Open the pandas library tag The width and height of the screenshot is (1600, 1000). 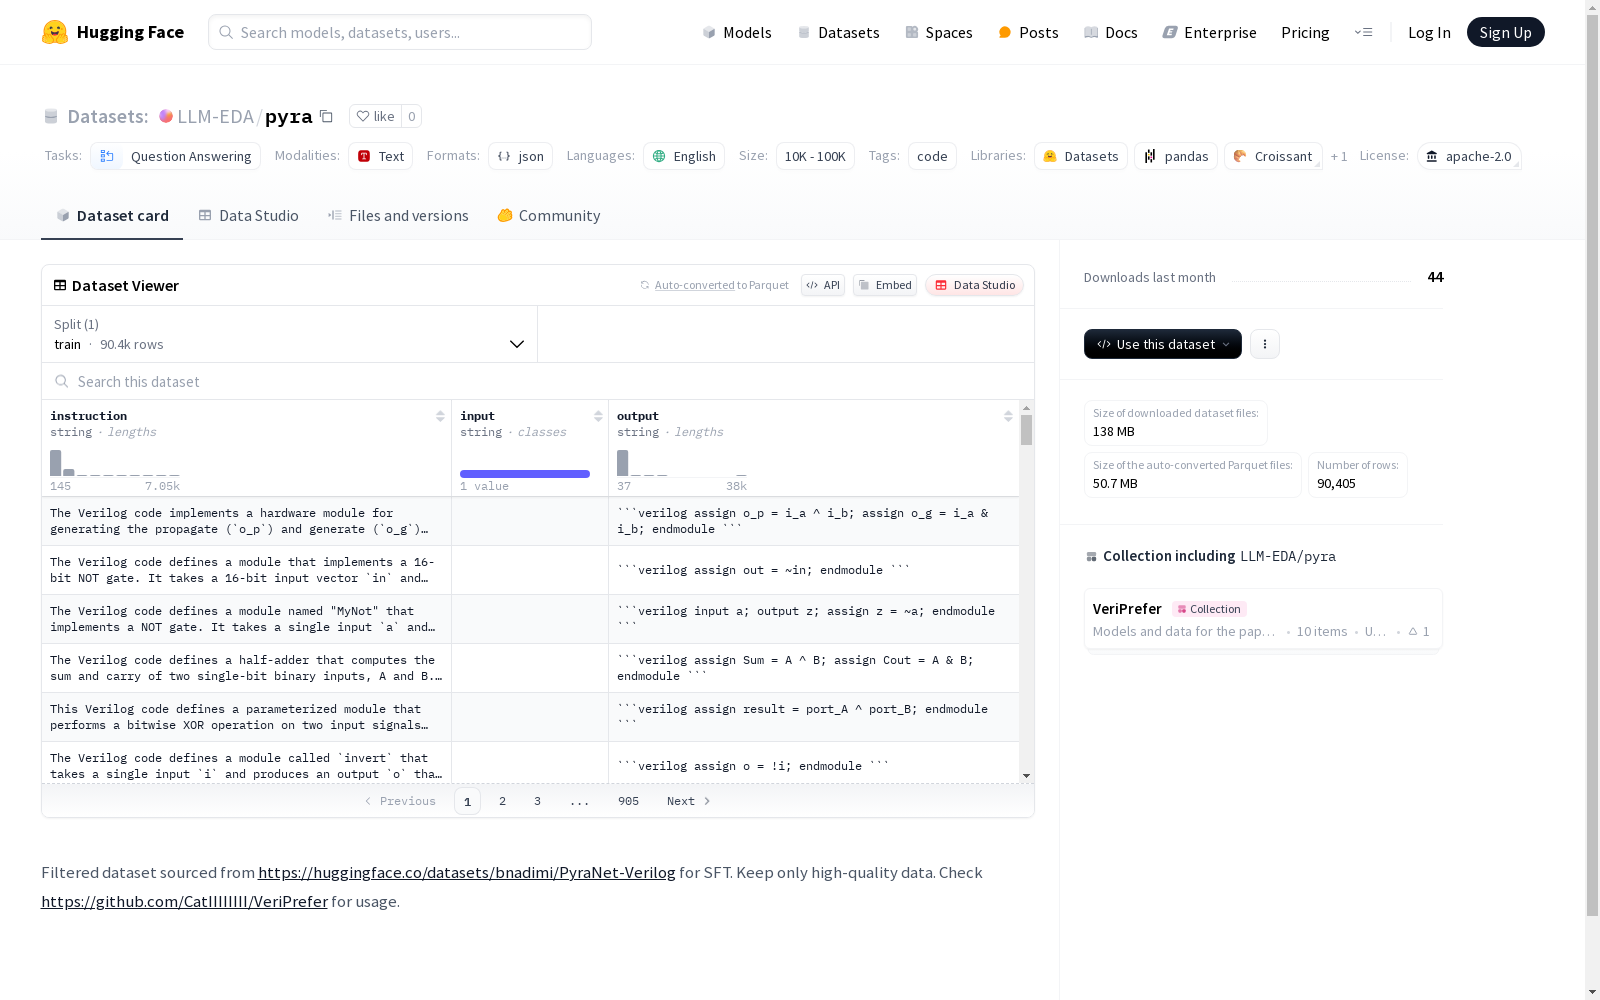(x=1176, y=156)
